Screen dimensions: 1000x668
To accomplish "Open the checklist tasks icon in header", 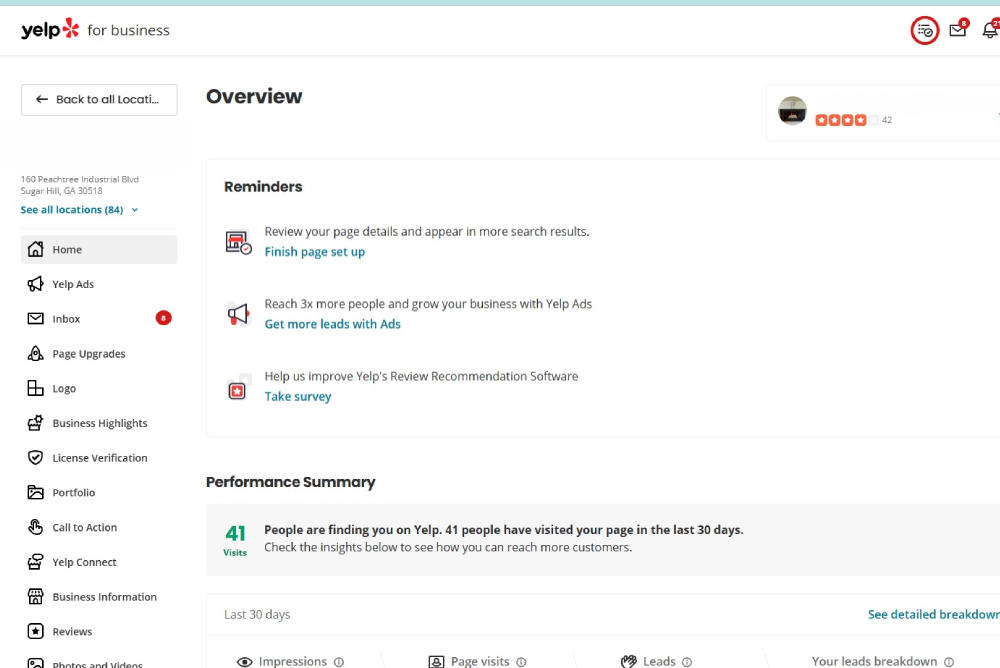I will [924, 31].
